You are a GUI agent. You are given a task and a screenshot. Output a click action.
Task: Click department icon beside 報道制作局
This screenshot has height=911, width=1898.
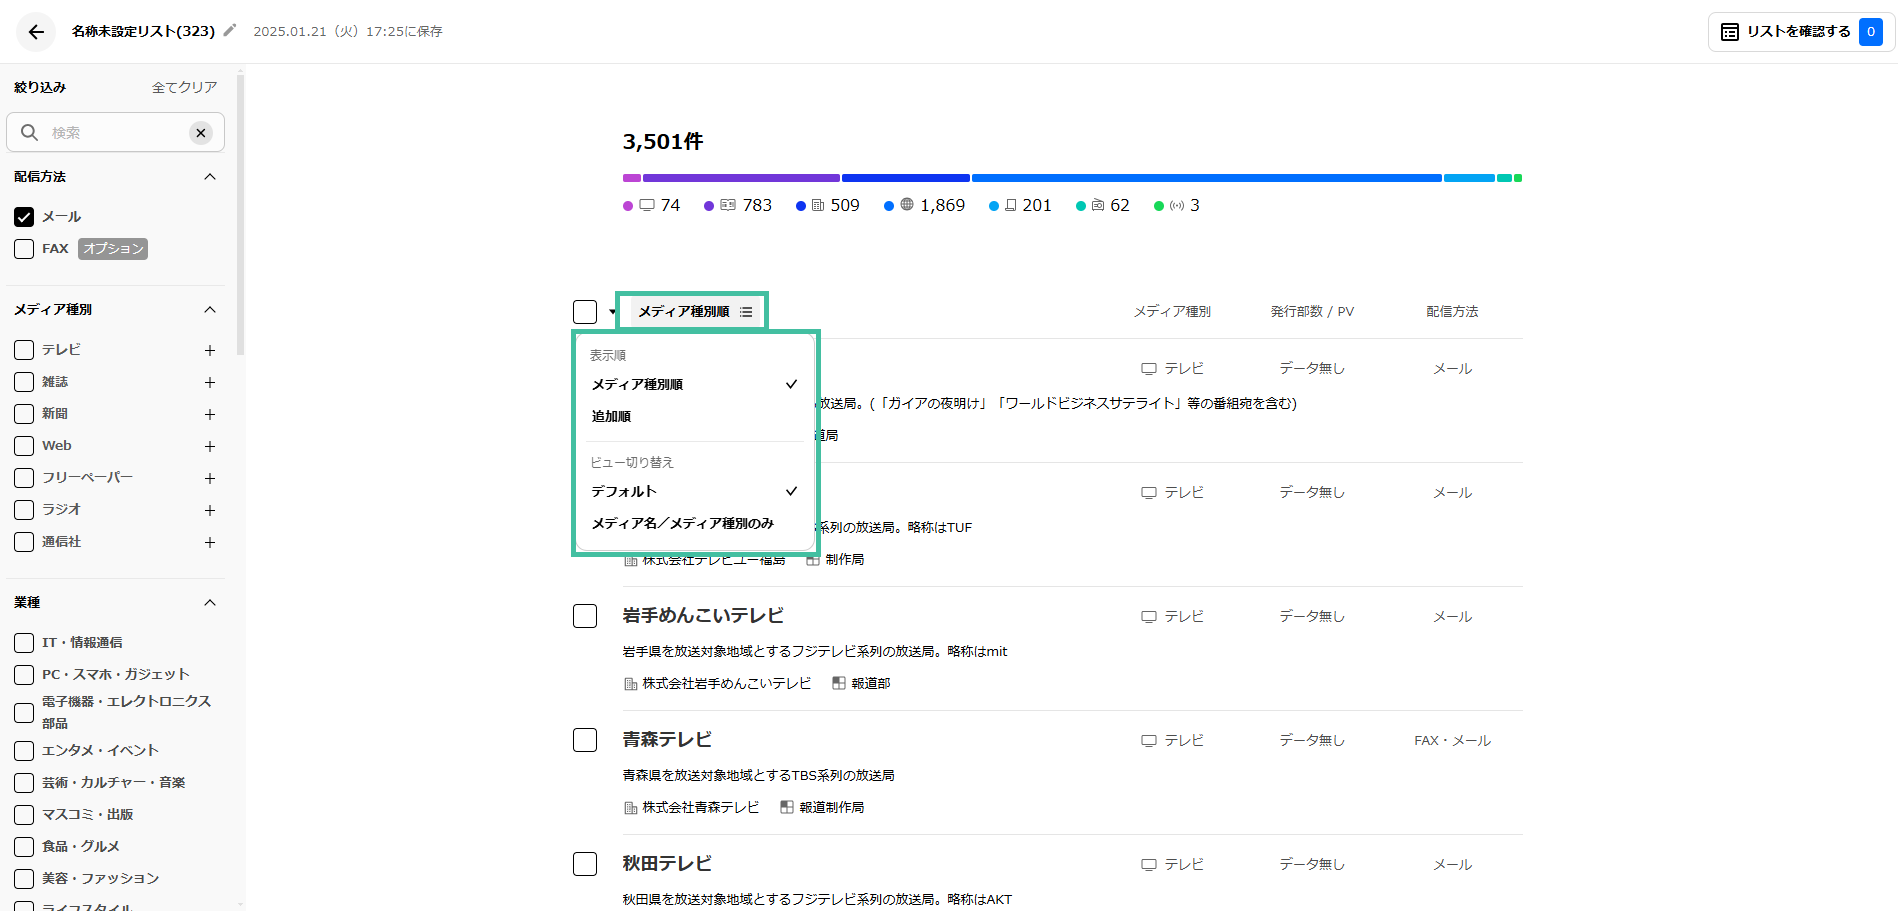[787, 807]
